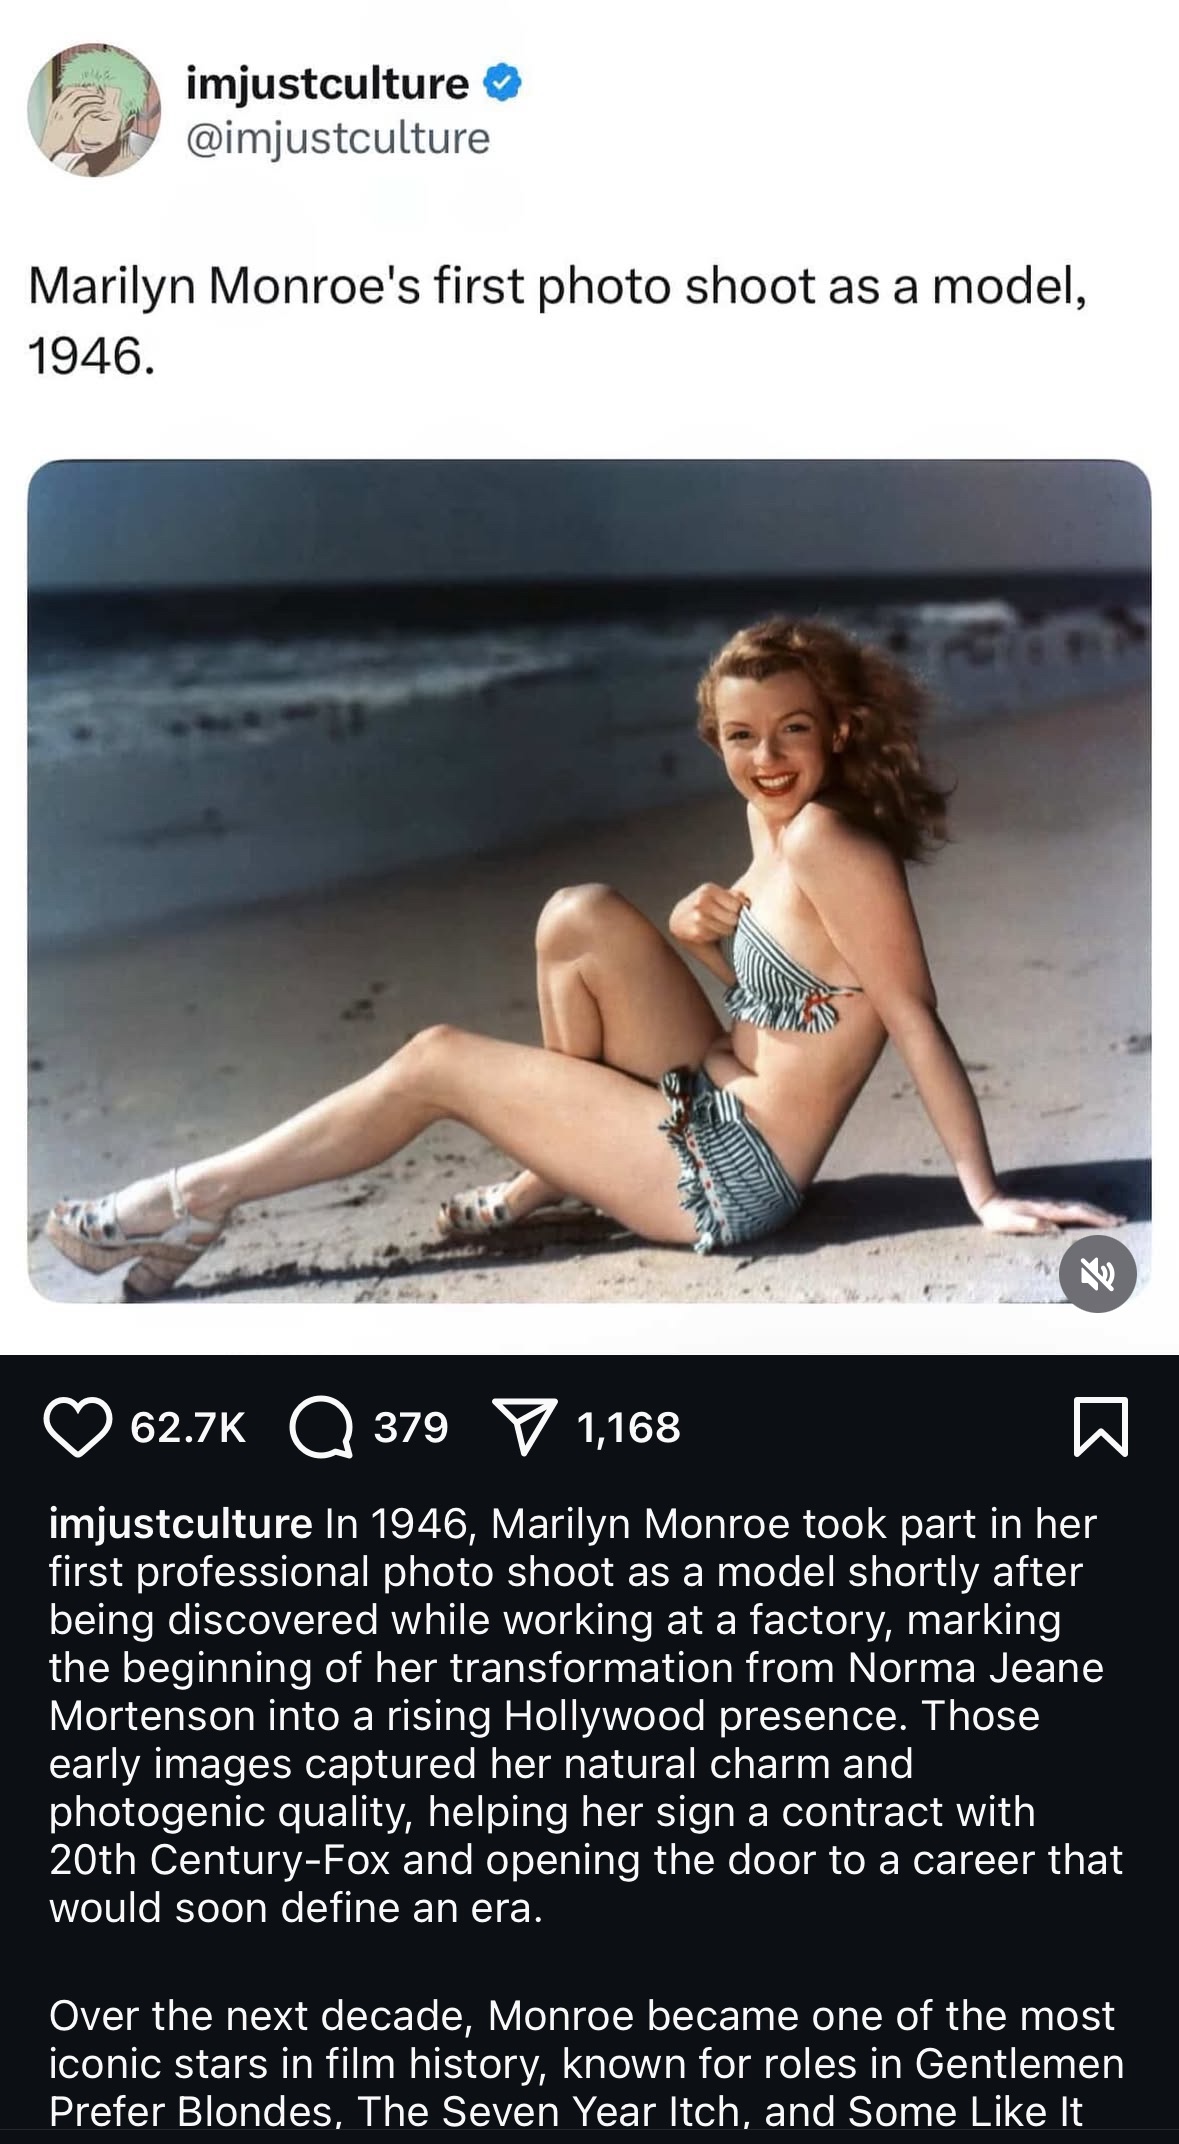
Task: Click the @imjustculture handle
Action: click(338, 138)
